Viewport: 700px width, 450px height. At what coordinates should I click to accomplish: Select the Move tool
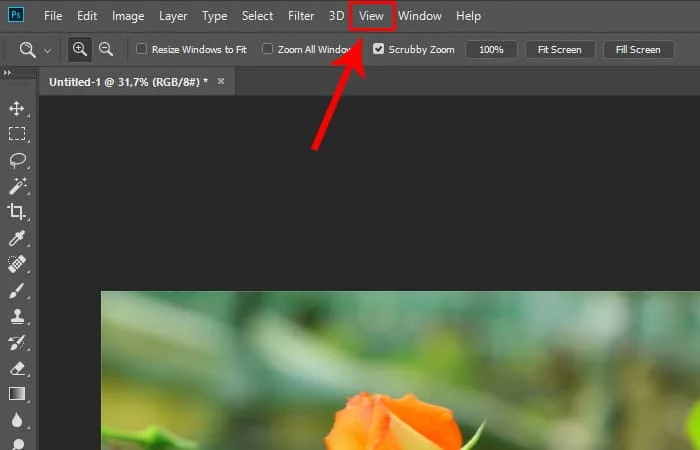[x=17, y=108]
